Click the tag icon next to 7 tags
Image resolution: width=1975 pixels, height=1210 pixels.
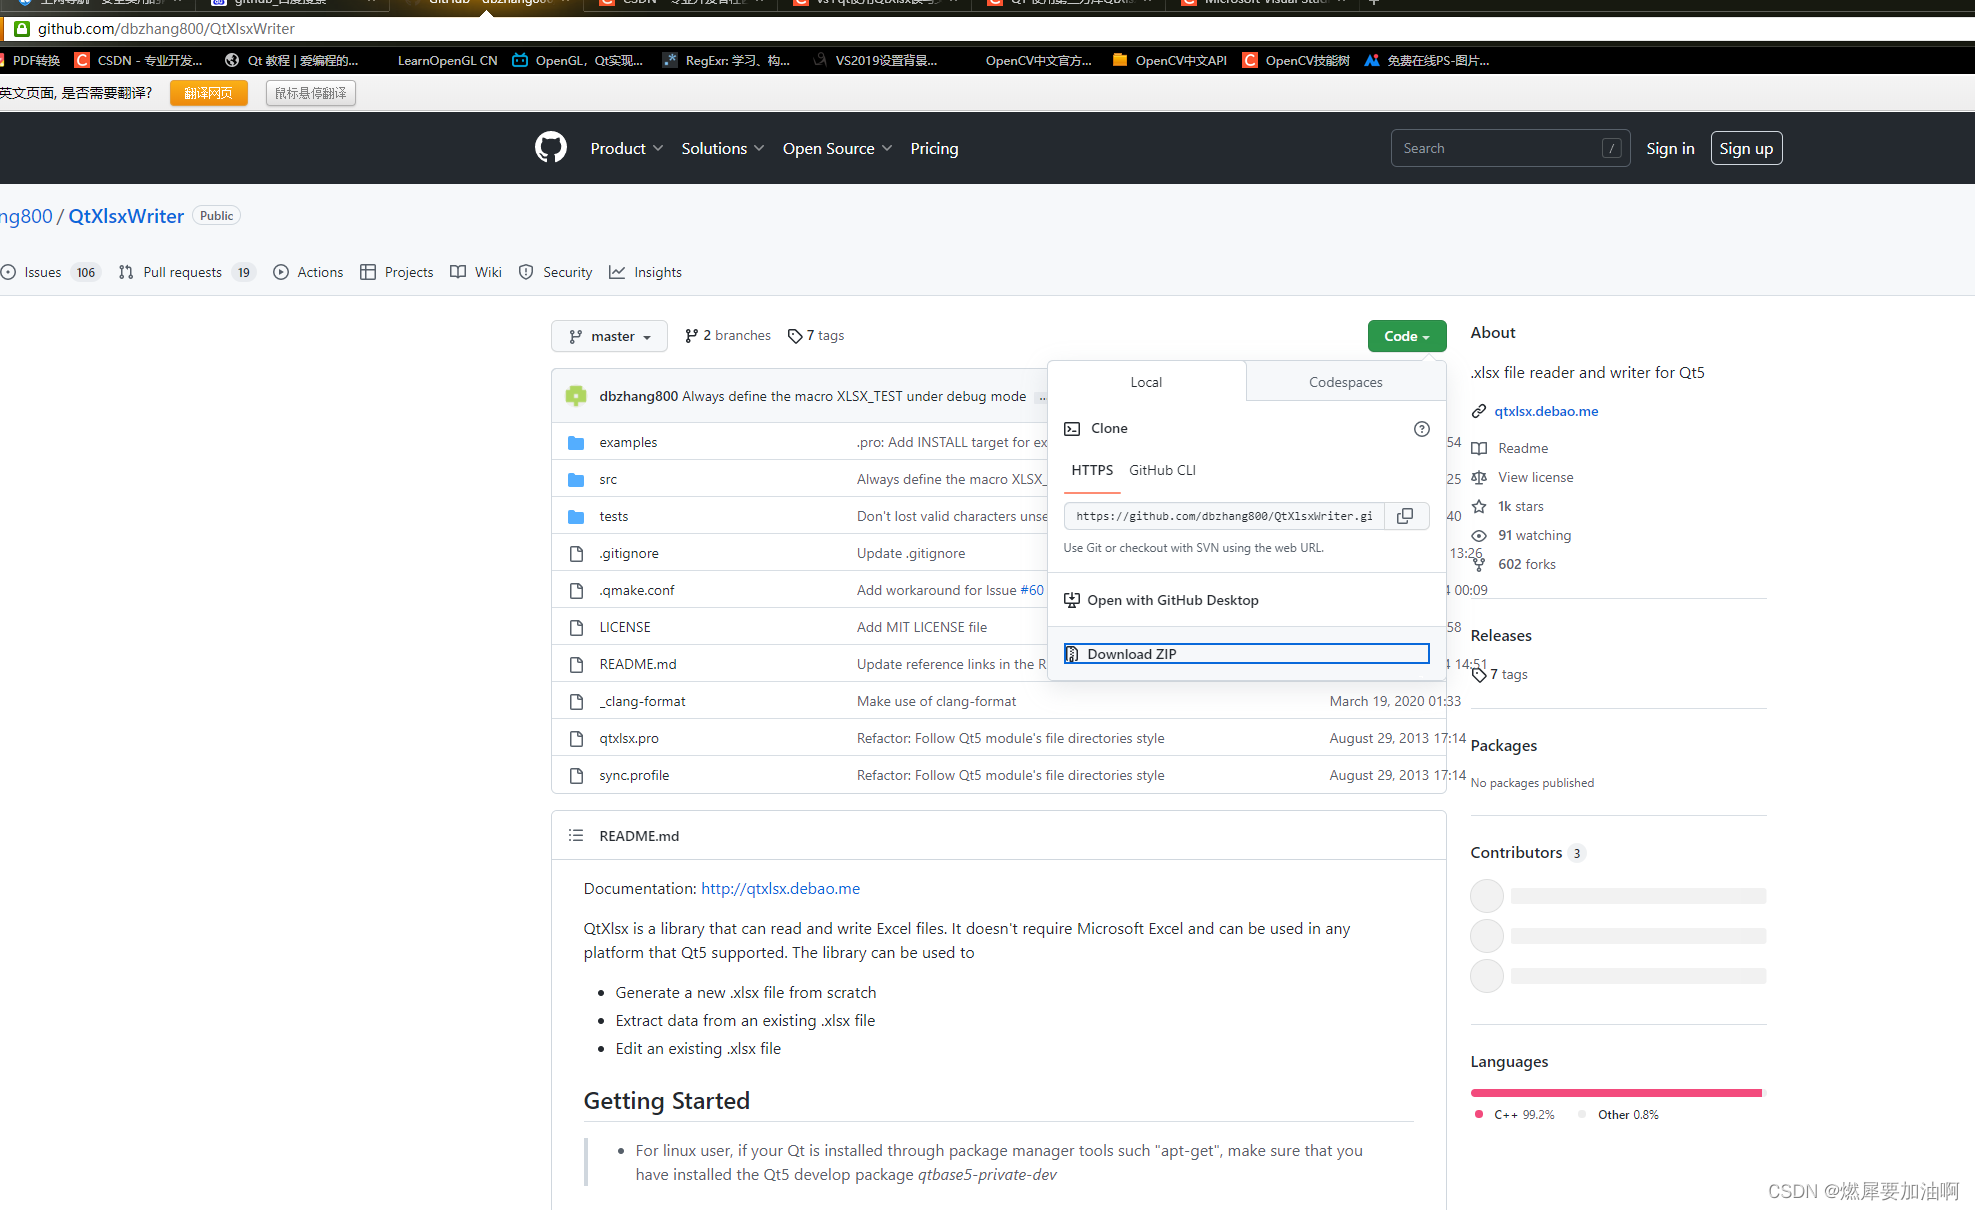click(795, 336)
